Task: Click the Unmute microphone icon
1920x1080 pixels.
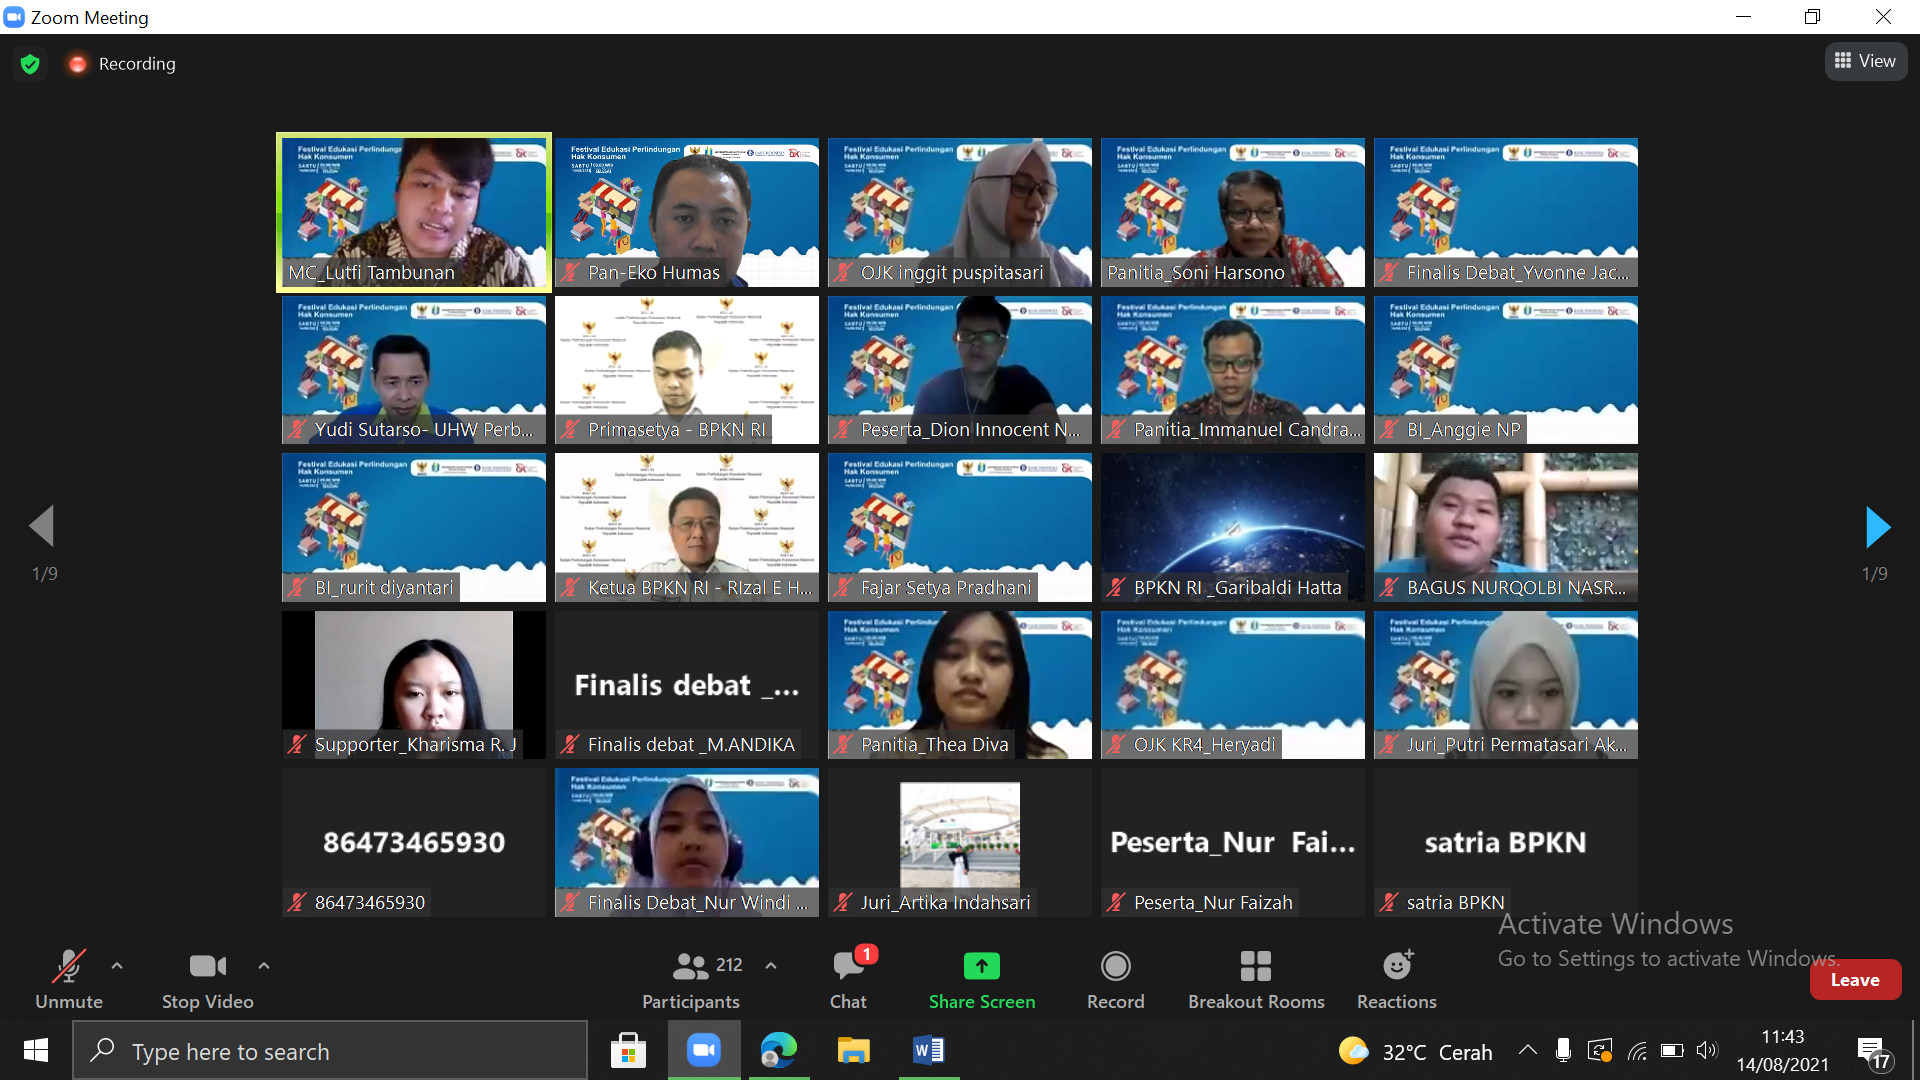Action: [x=68, y=966]
